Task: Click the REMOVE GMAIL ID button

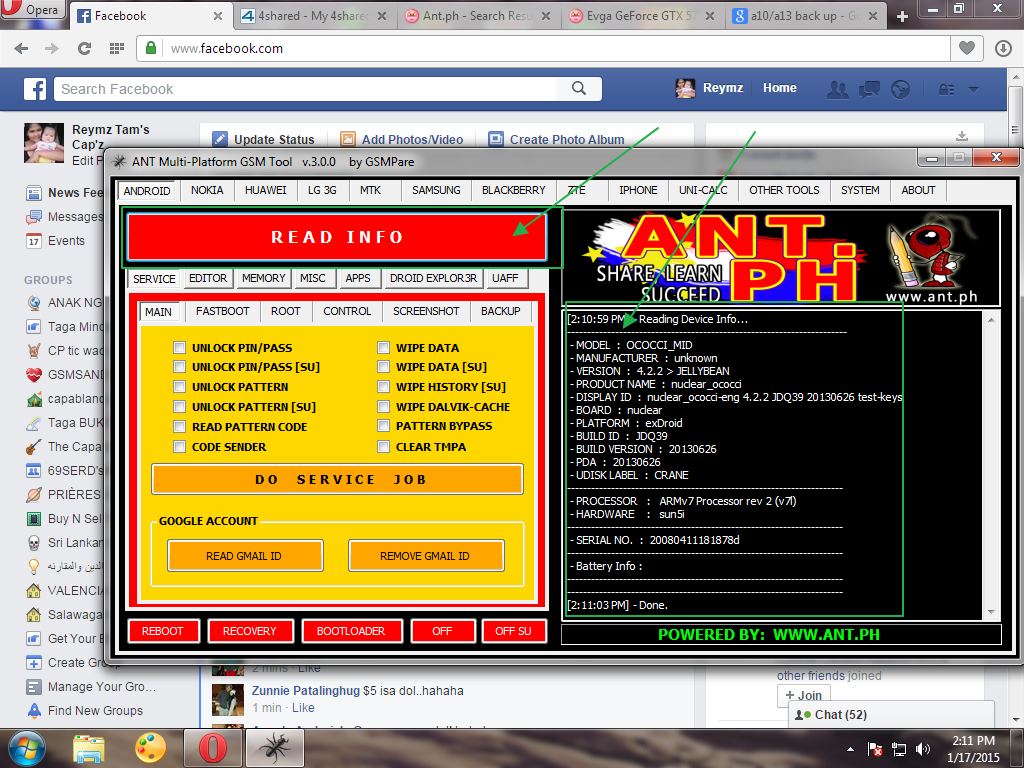Action: [x=425, y=556]
